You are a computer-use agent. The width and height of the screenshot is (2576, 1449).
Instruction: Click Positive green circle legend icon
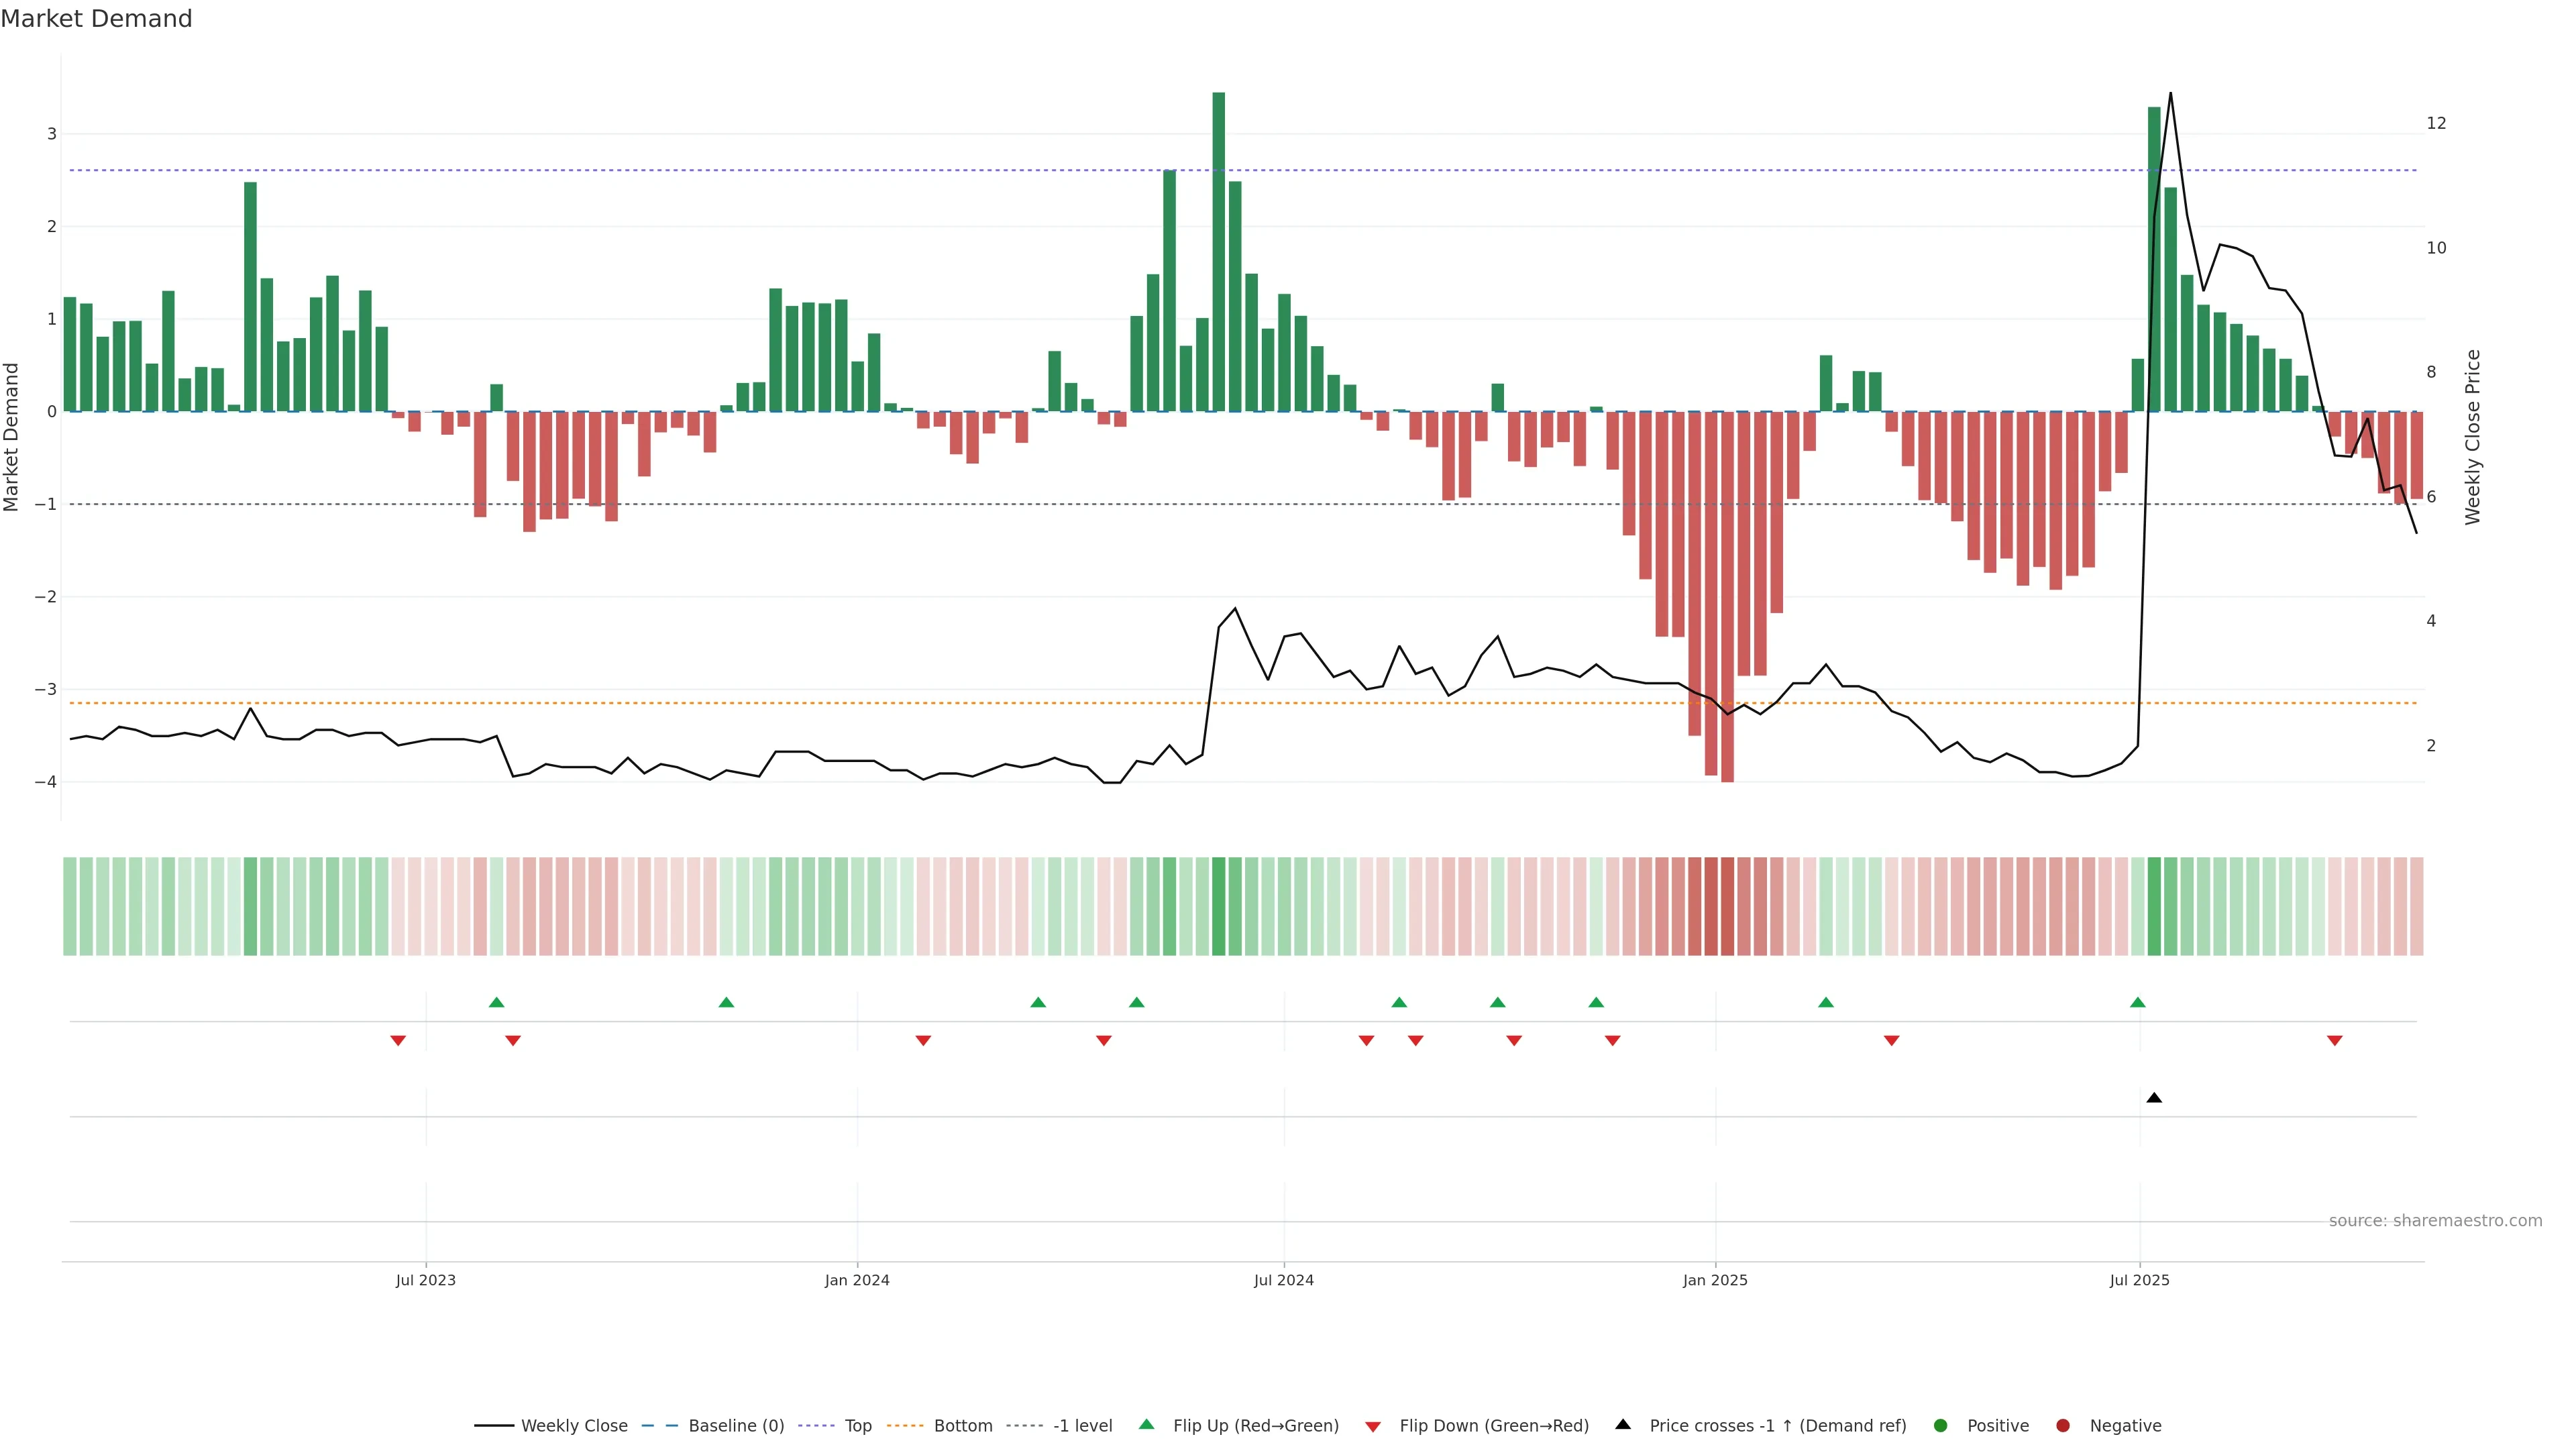(x=1941, y=1426)
